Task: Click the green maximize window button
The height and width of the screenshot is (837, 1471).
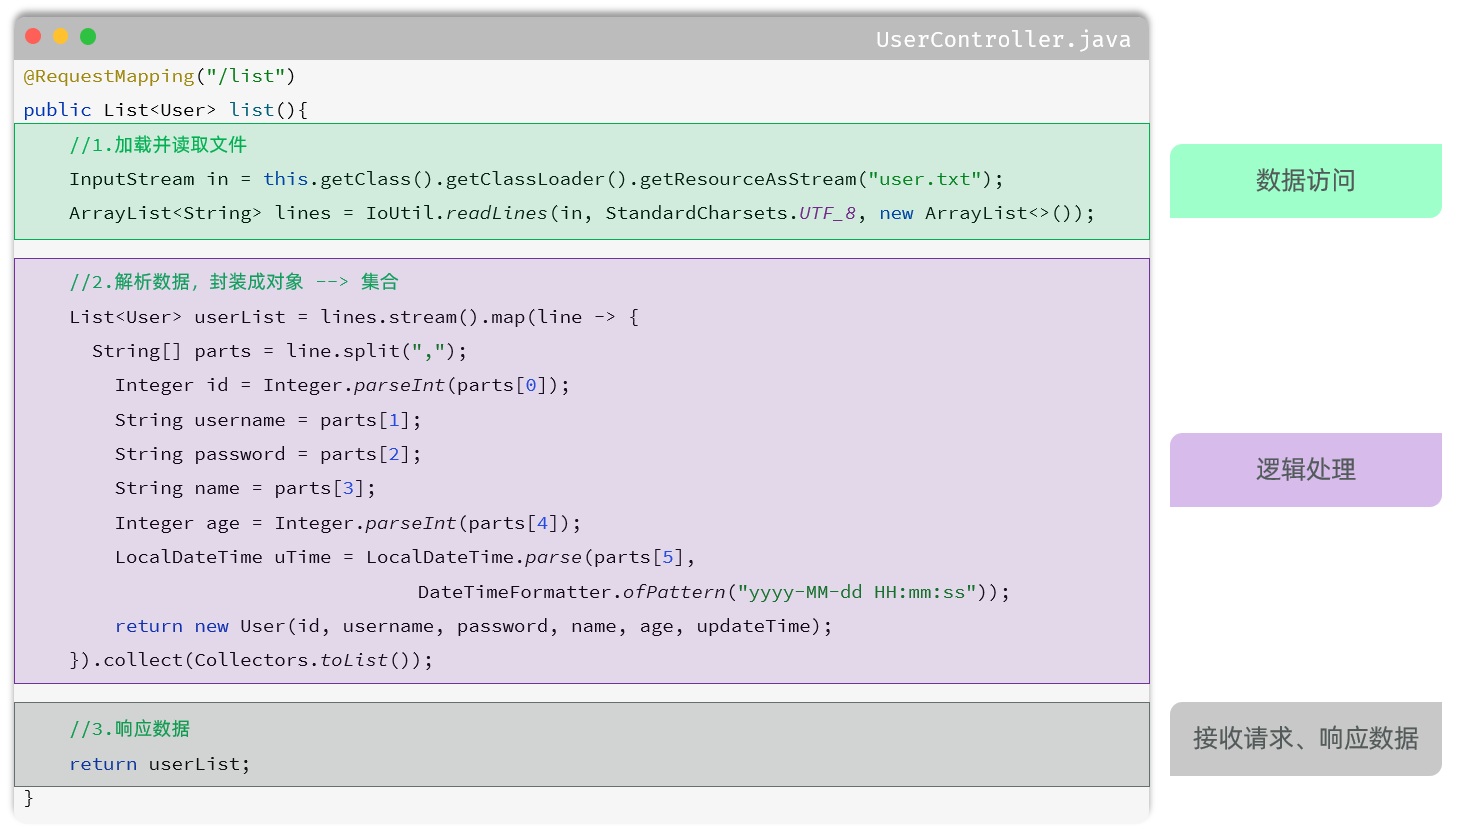Action: click(88, 35)
